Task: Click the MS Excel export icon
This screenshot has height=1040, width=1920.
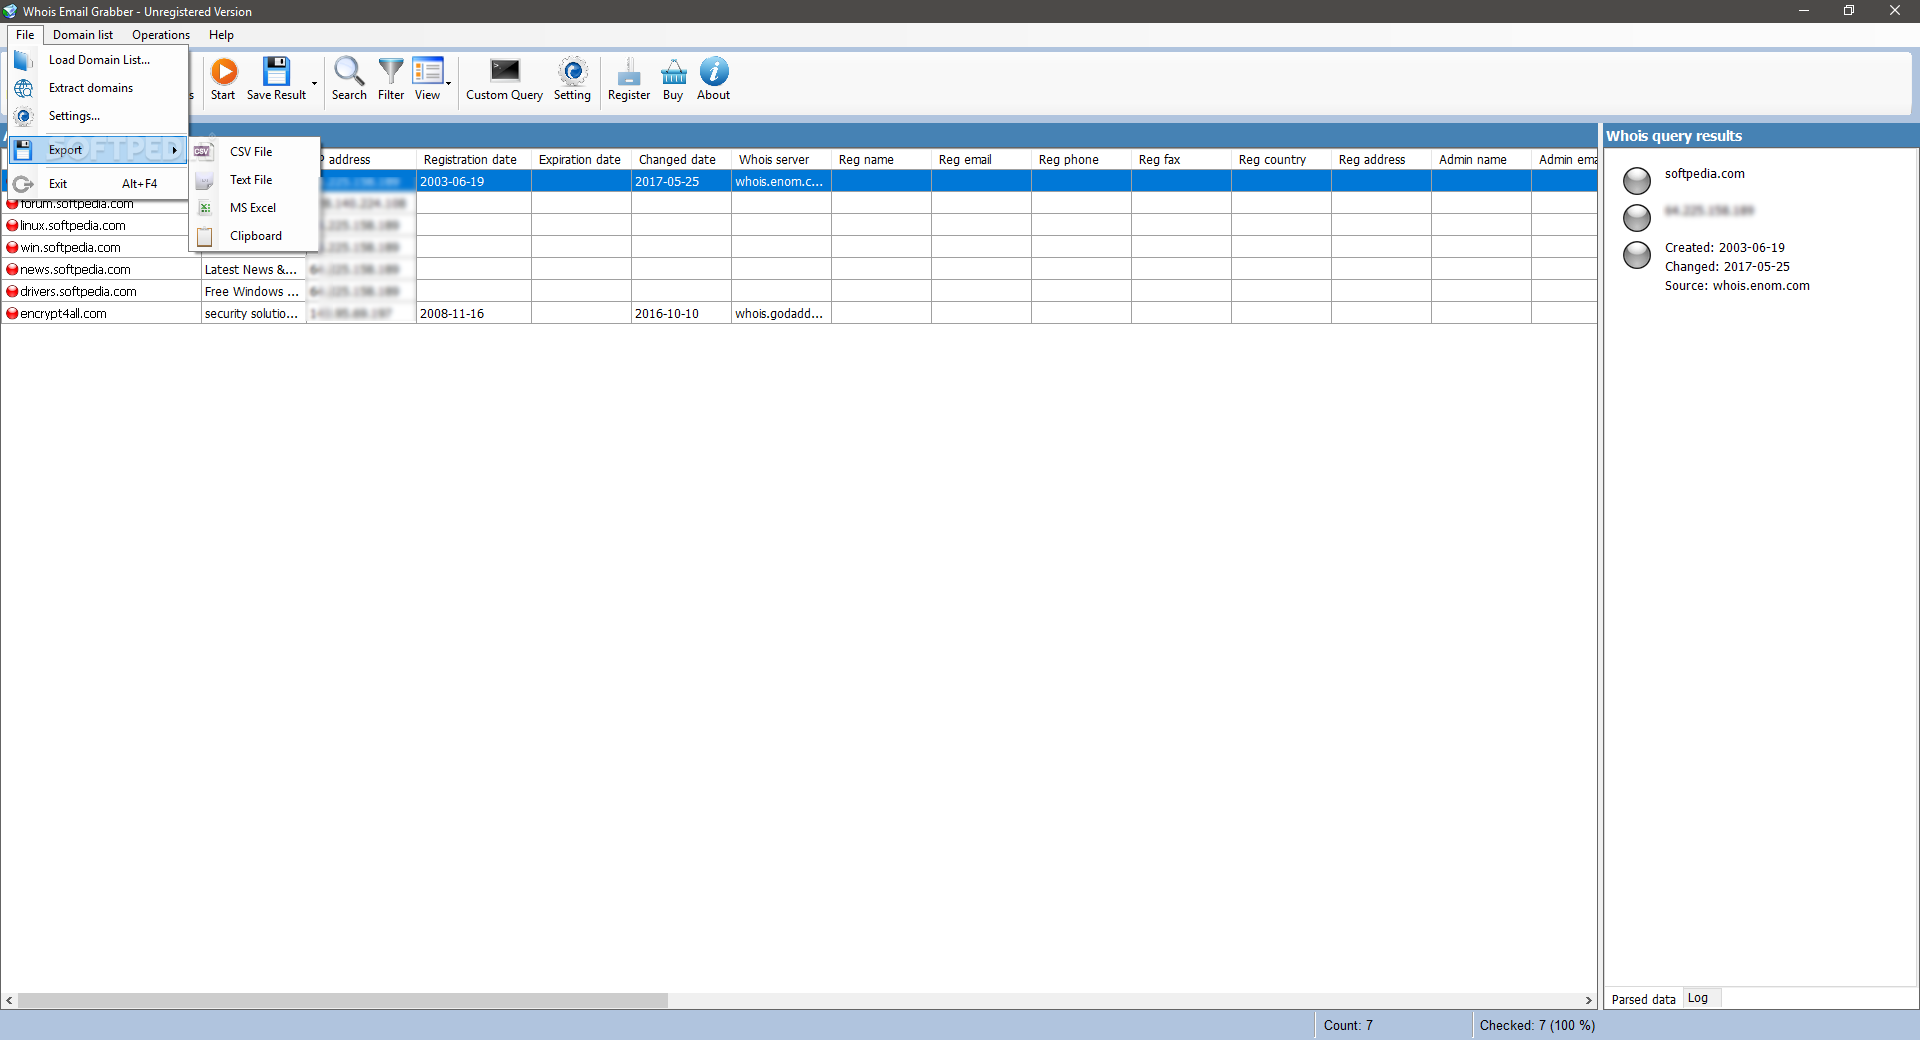Action: [x=204, y=208]
